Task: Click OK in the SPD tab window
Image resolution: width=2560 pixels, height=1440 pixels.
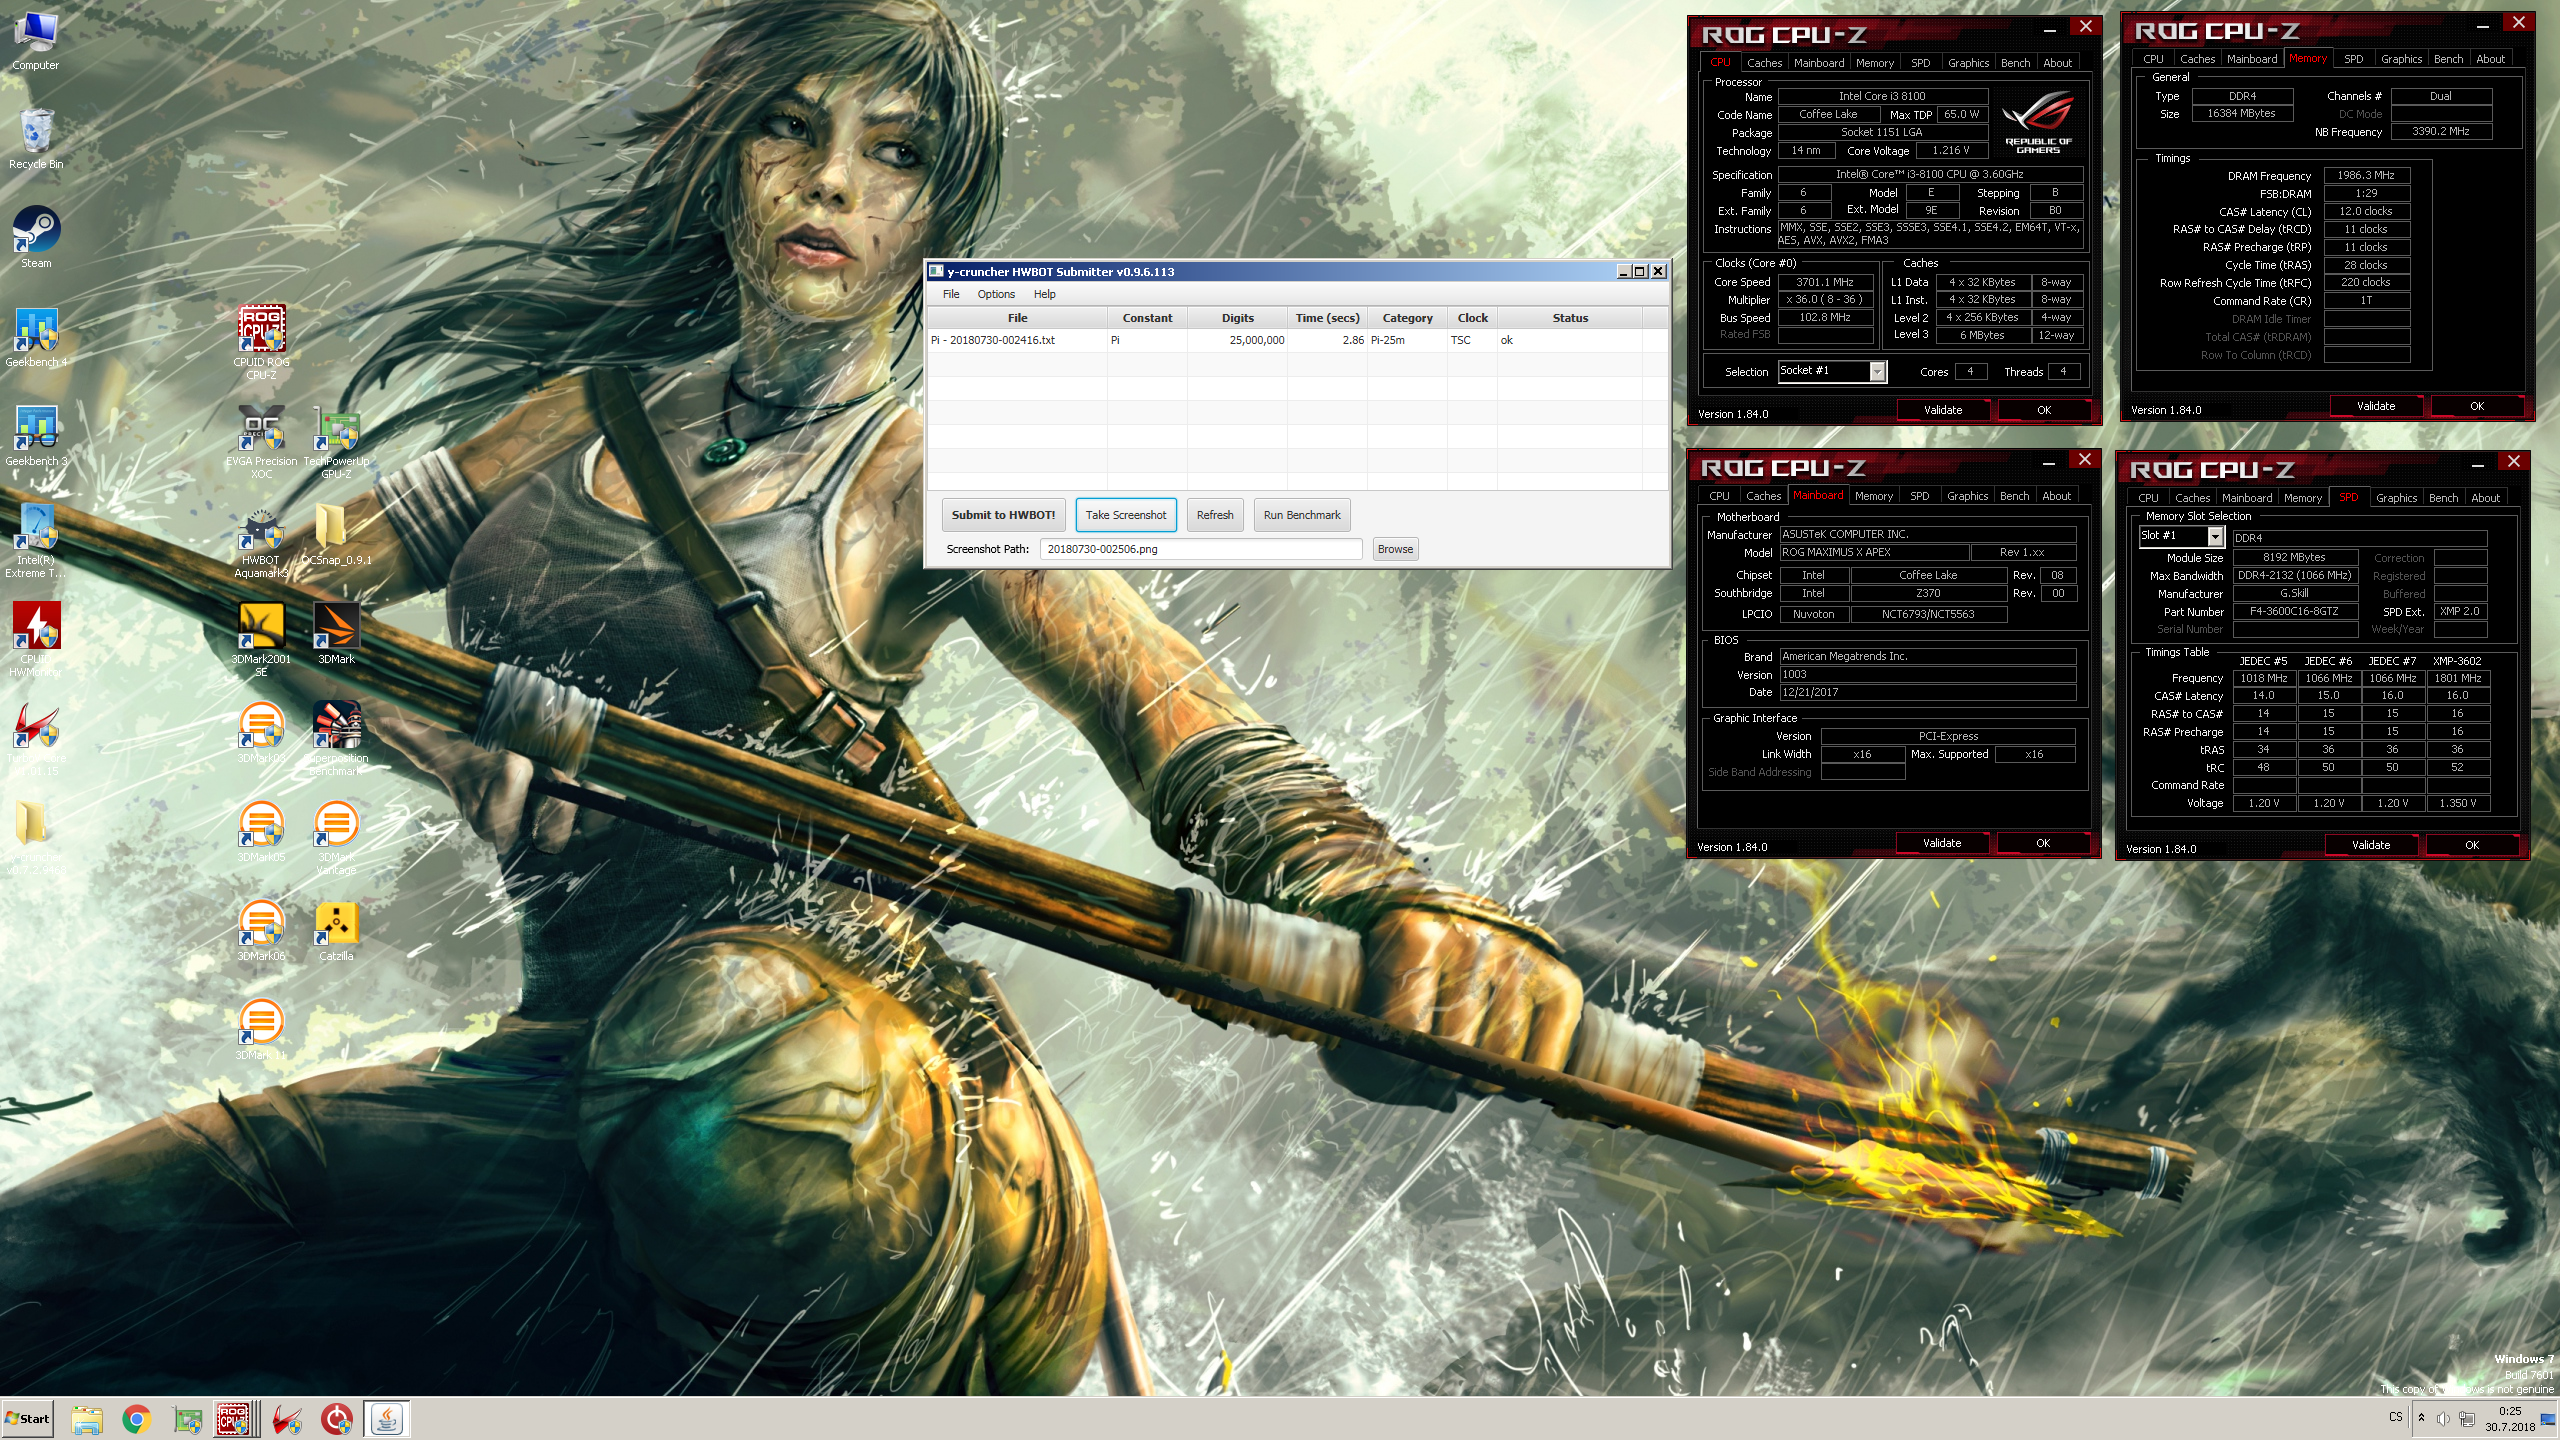Action: 2472,845
